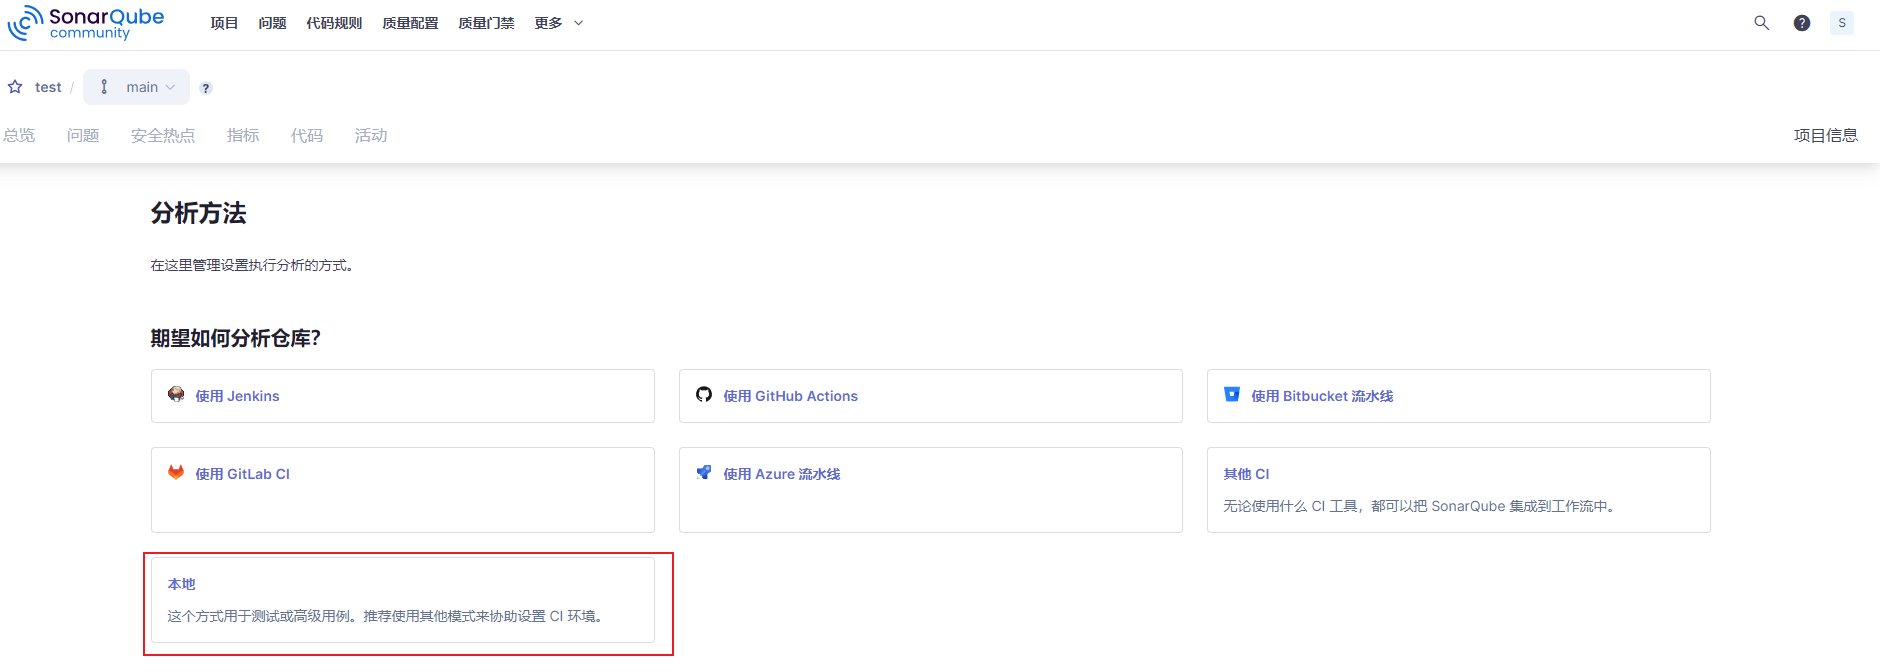
Task: Click the branch help icon next to main
Action: pyautogui.click(x=206, y=88)
